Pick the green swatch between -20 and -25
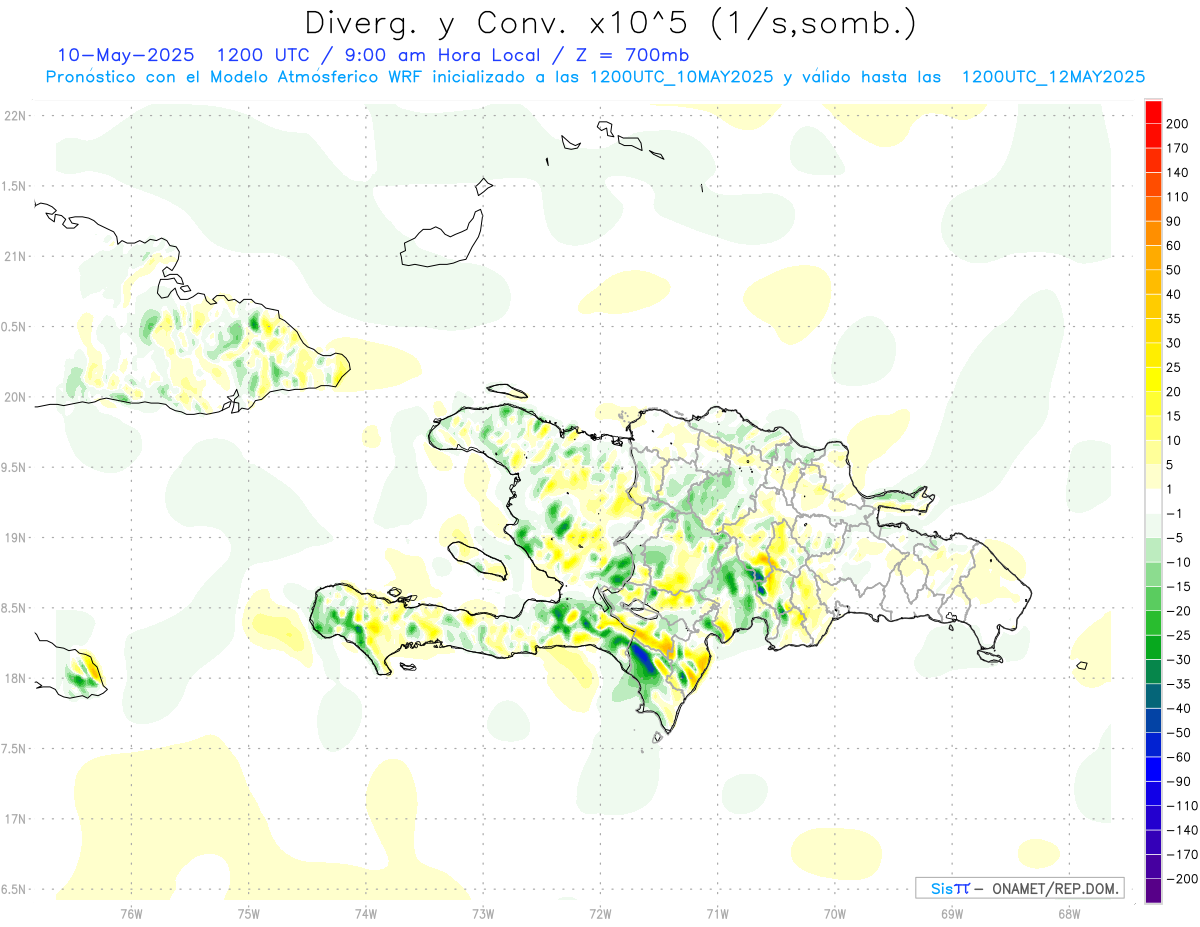 click(1153, 623)
